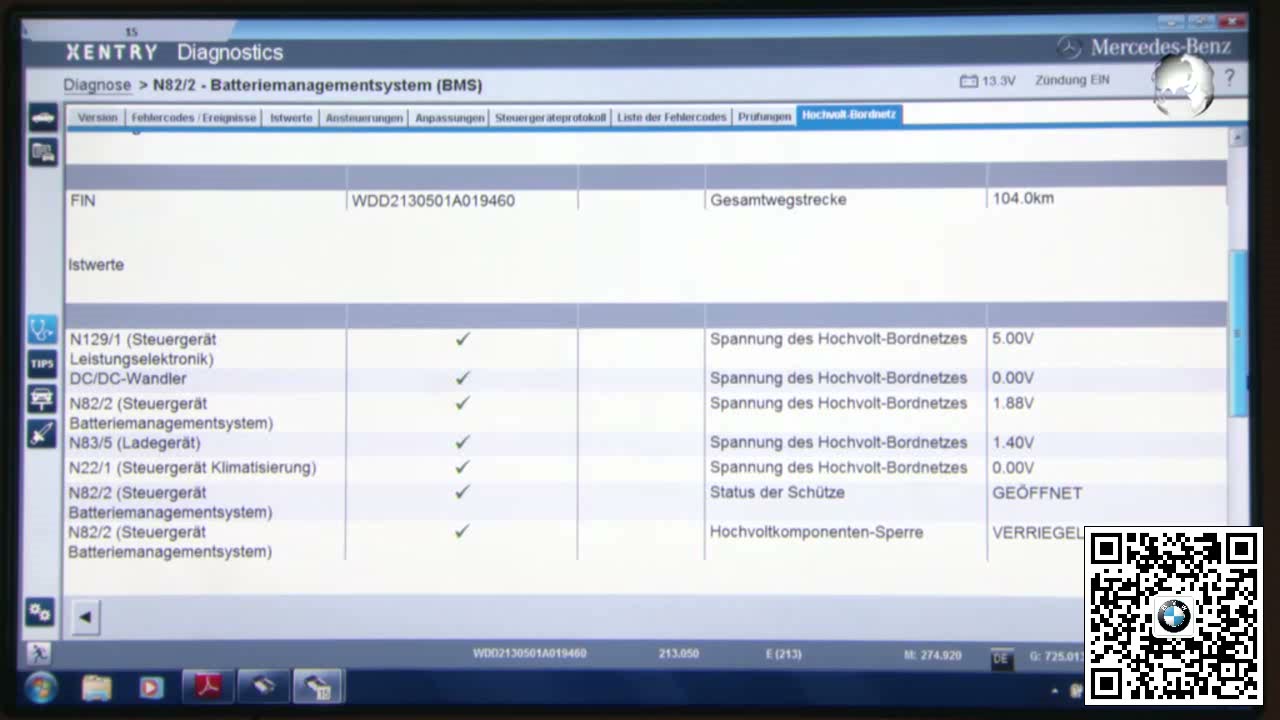
Task: Click the E (213) status bar entry
Action: pos(784,654)
